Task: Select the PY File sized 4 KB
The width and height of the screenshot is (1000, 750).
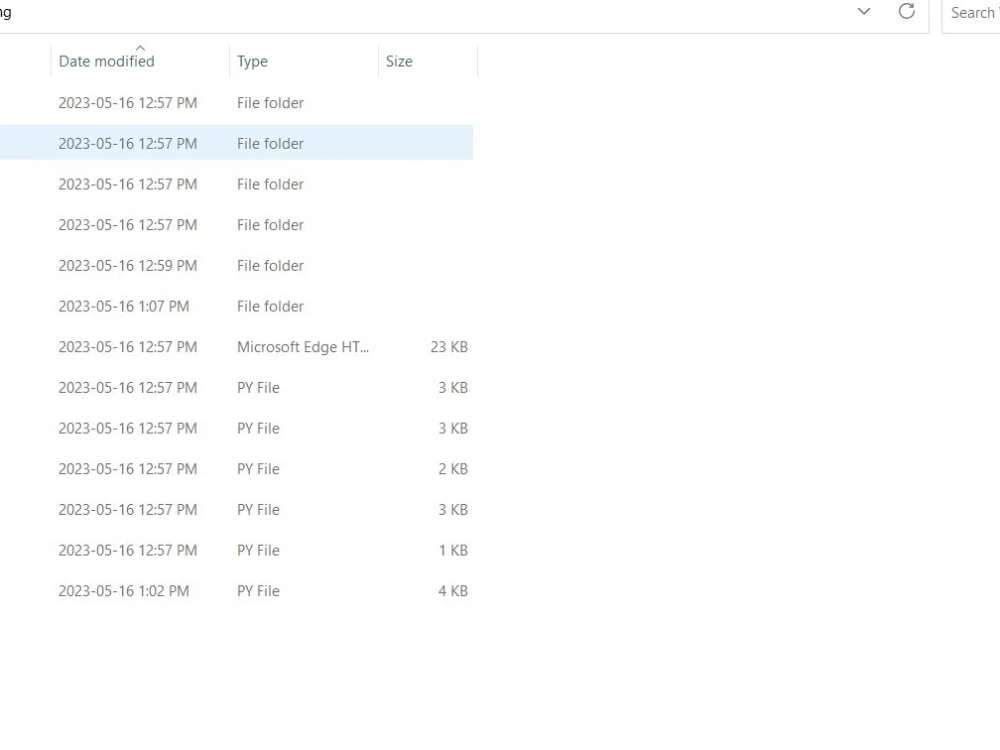Action: click(x=237, y=591)
